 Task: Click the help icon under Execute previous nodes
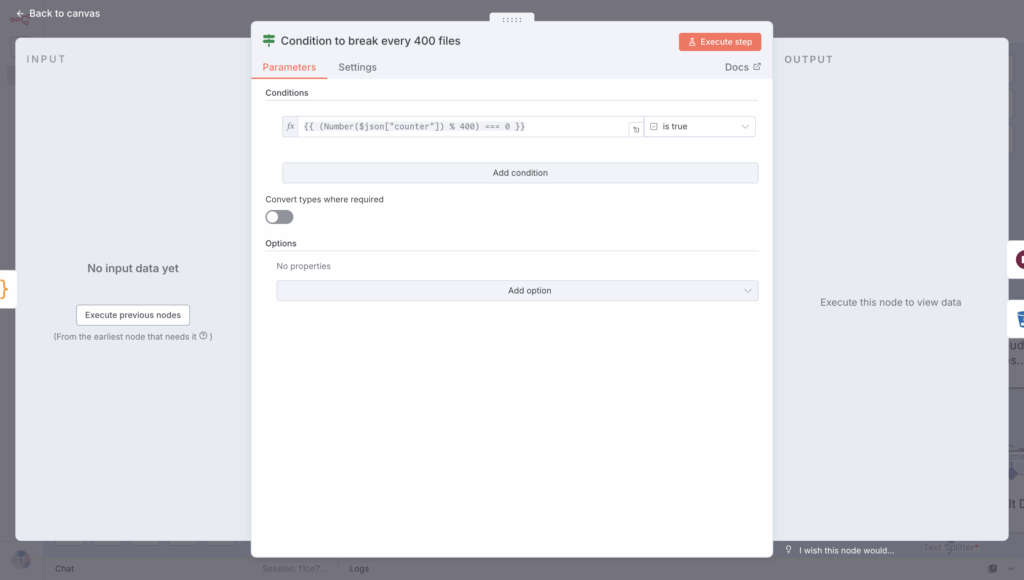tap(203, 337)
